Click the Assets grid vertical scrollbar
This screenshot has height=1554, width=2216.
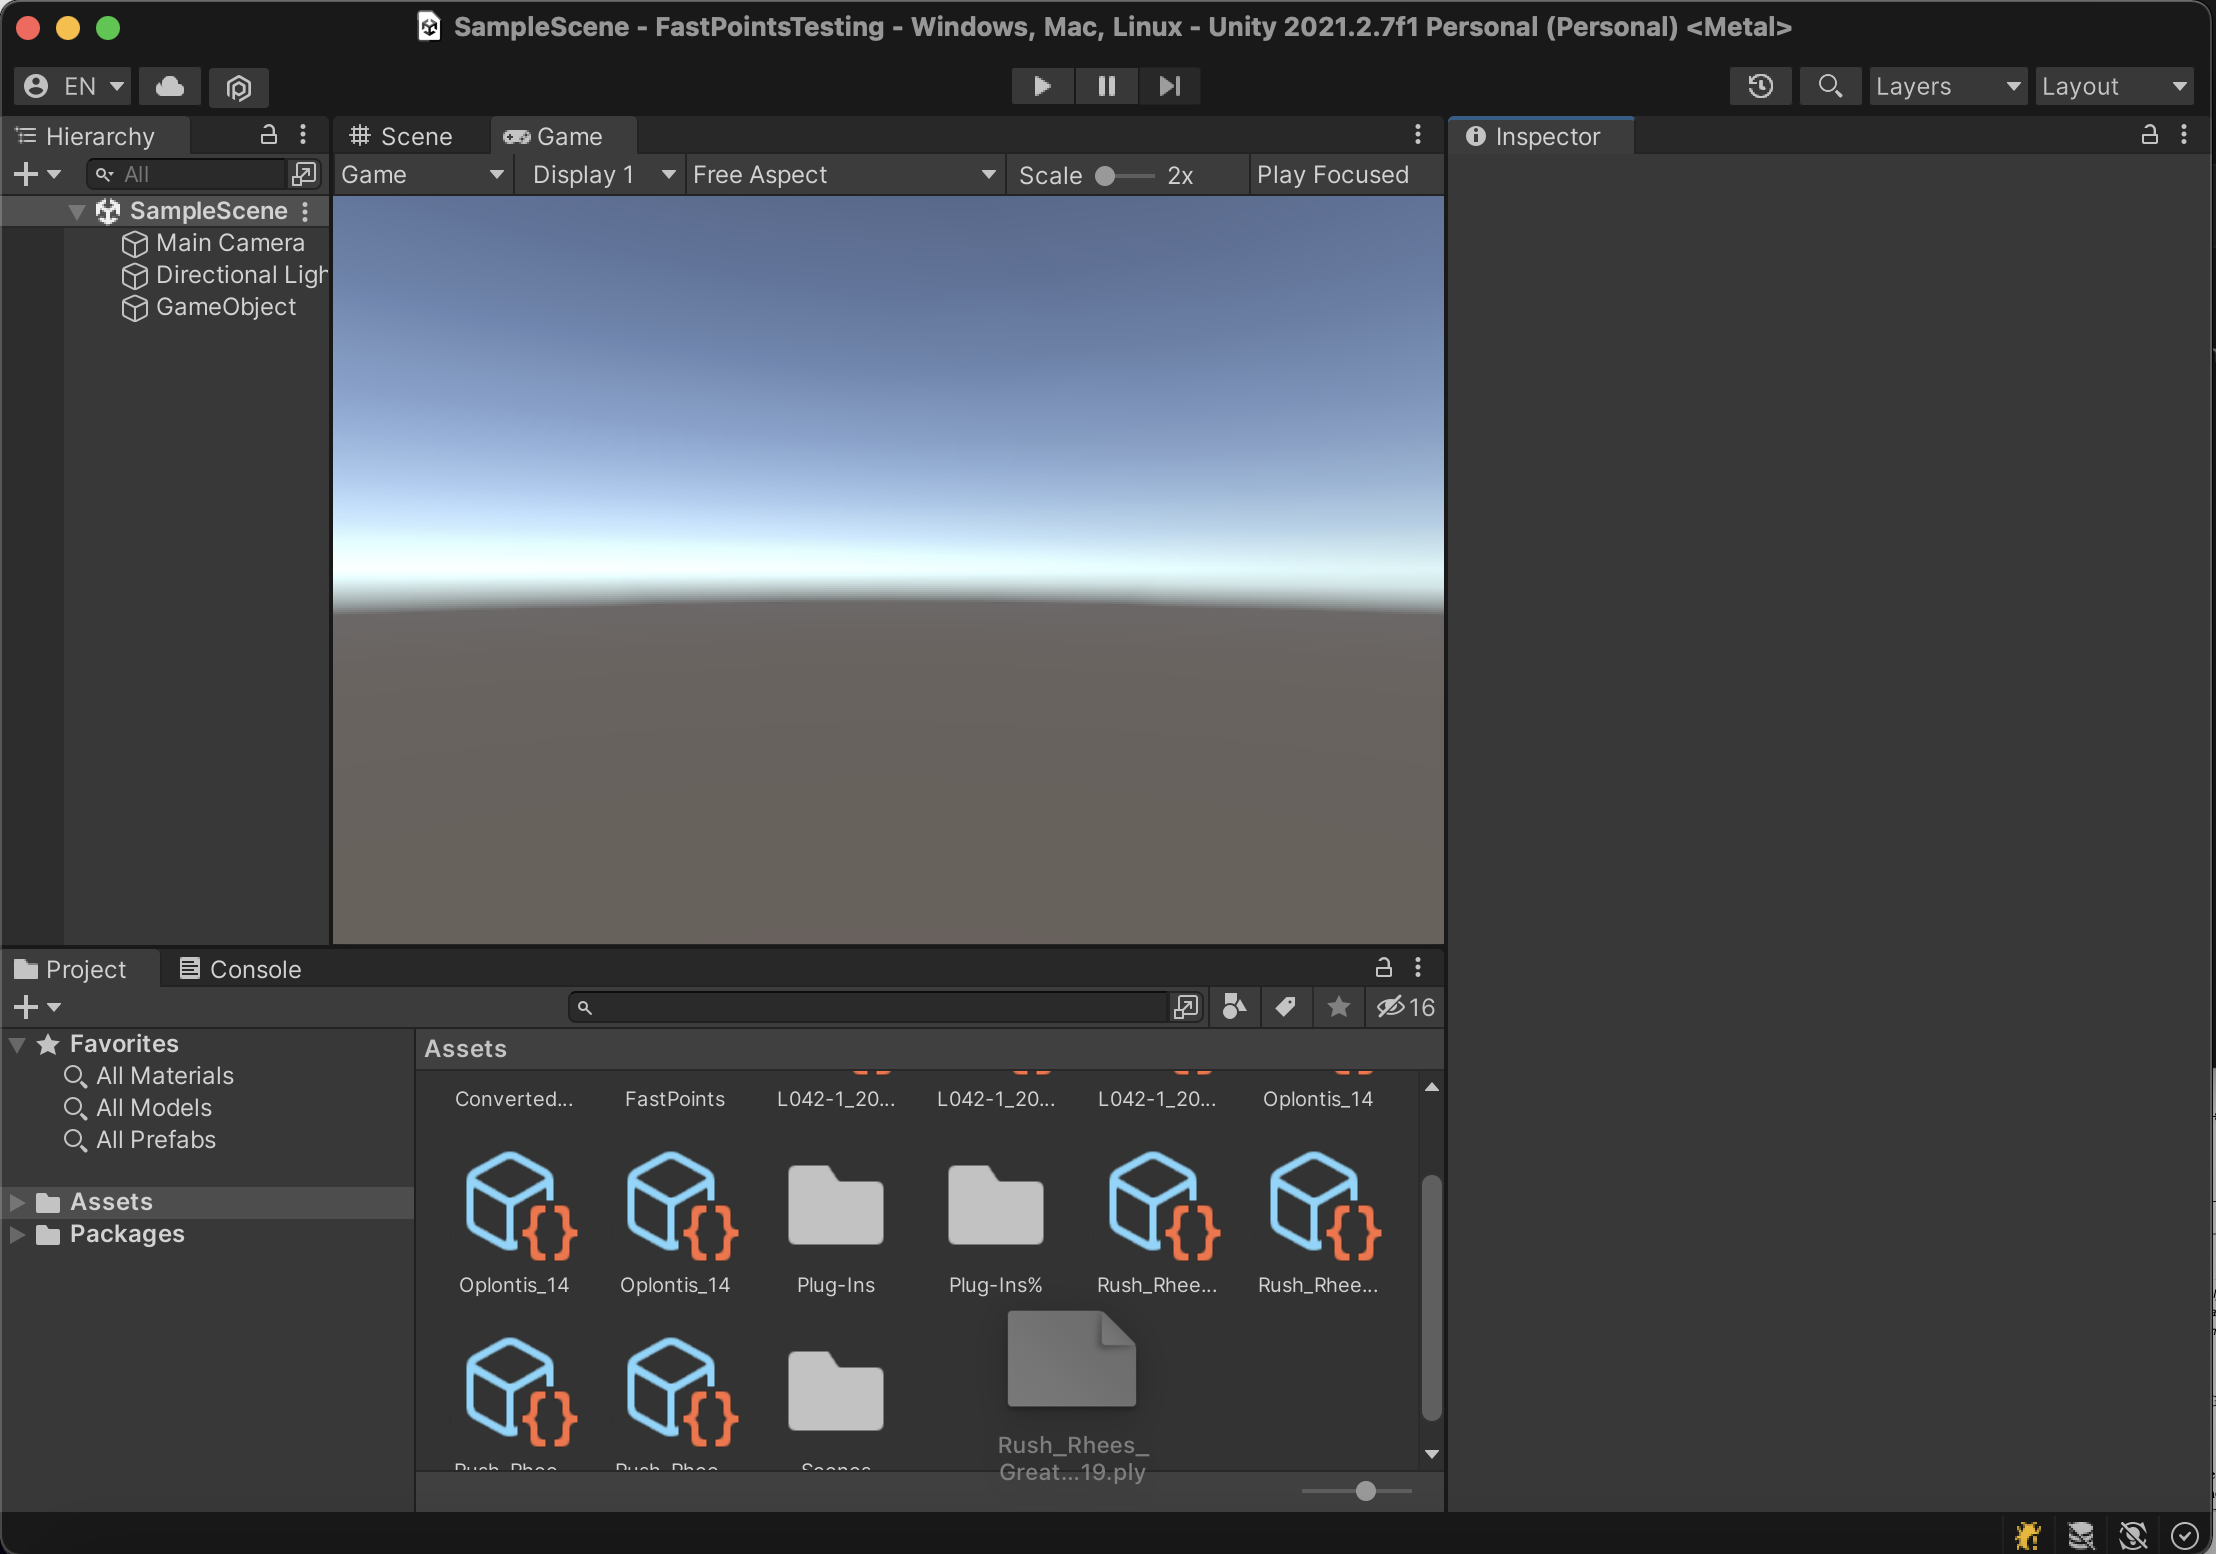1432,1297
